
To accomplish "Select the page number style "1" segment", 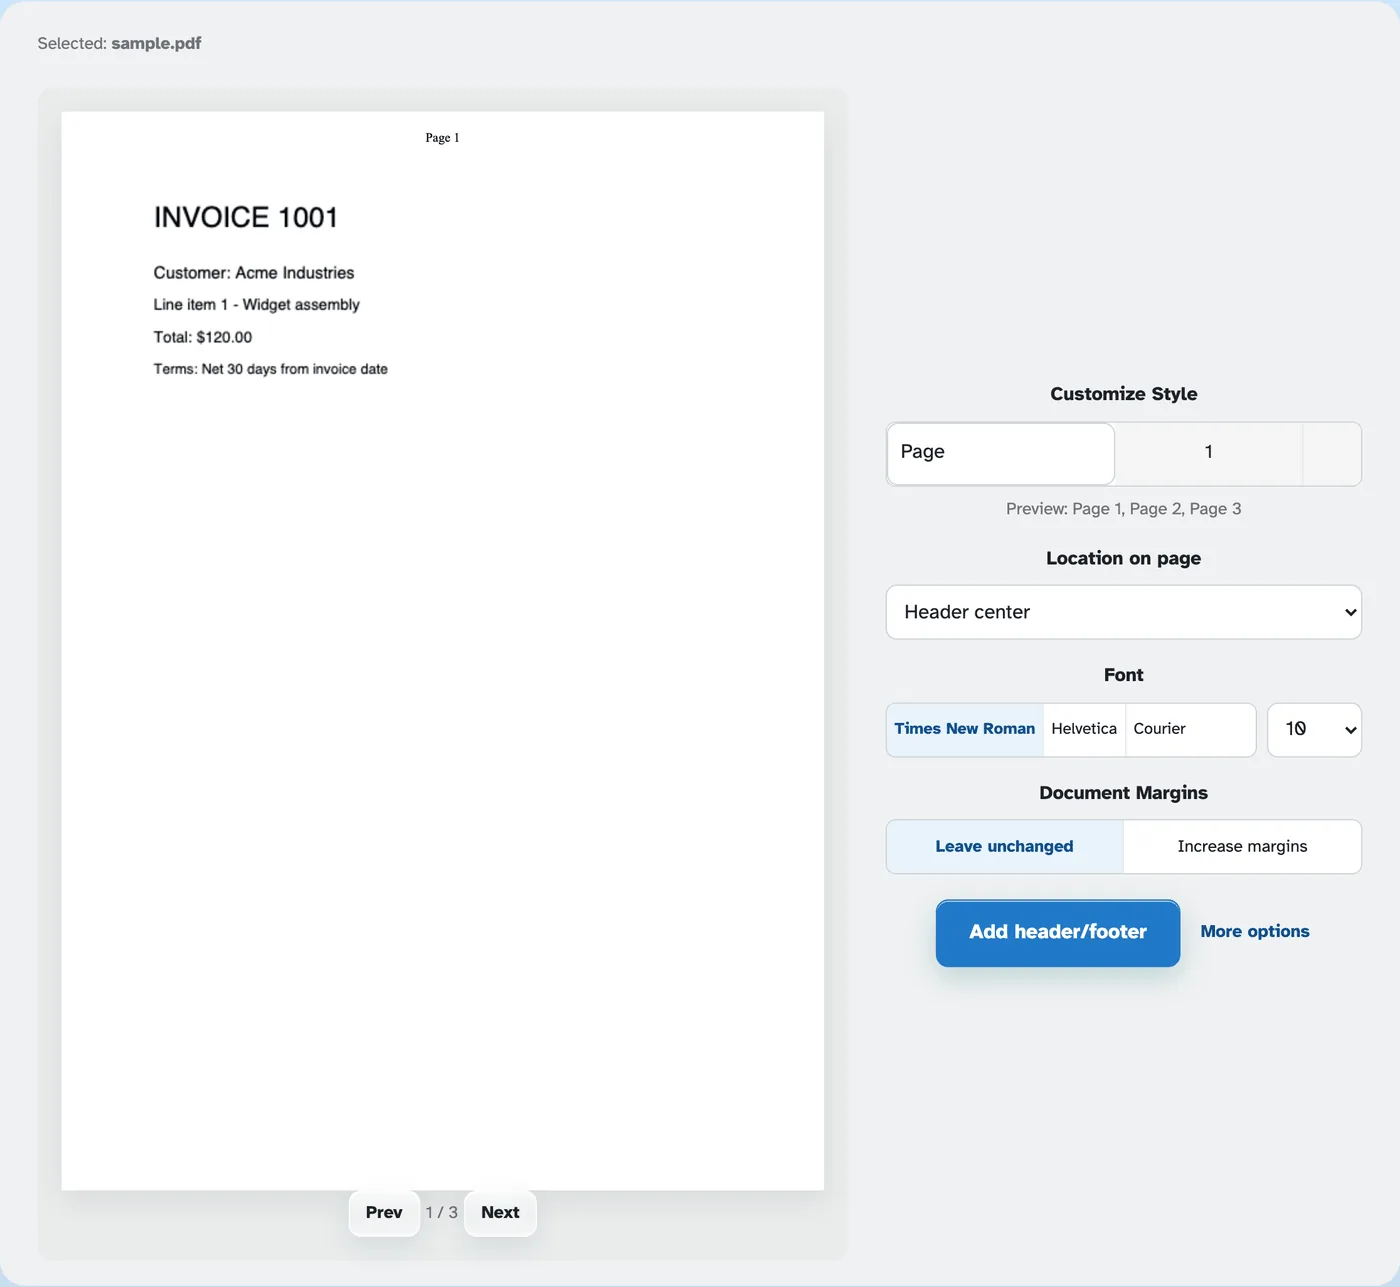I will tap(1208, 453).
